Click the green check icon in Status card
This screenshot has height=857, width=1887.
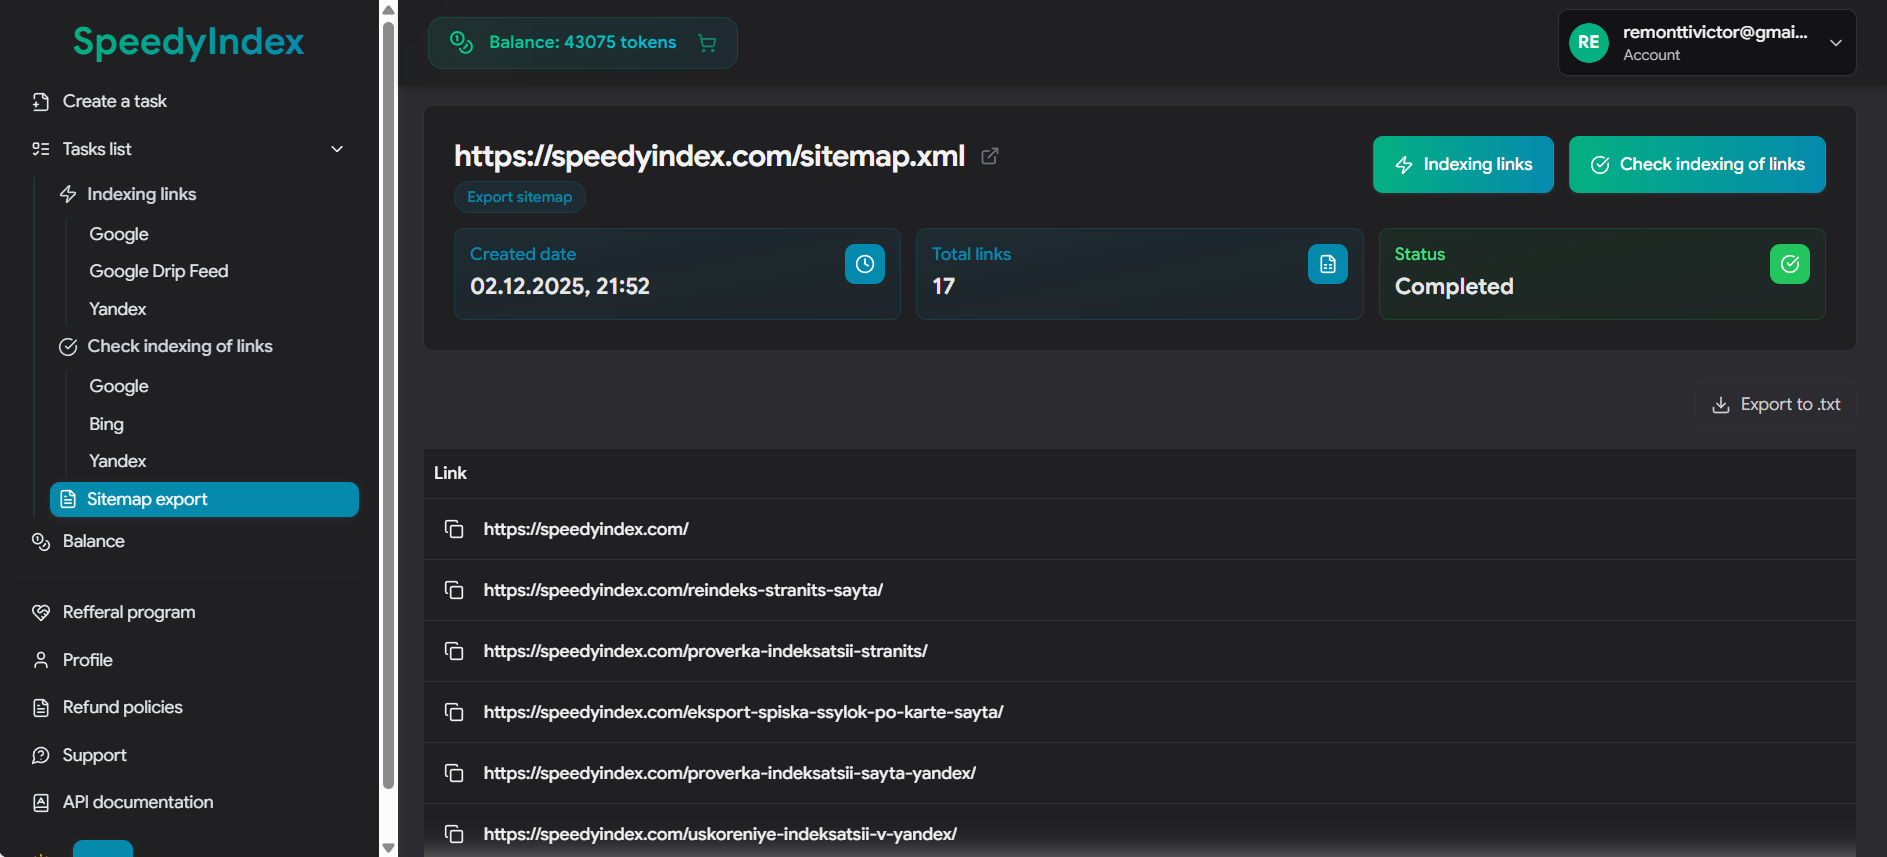pyautogui.click(x=1790, y=264)
